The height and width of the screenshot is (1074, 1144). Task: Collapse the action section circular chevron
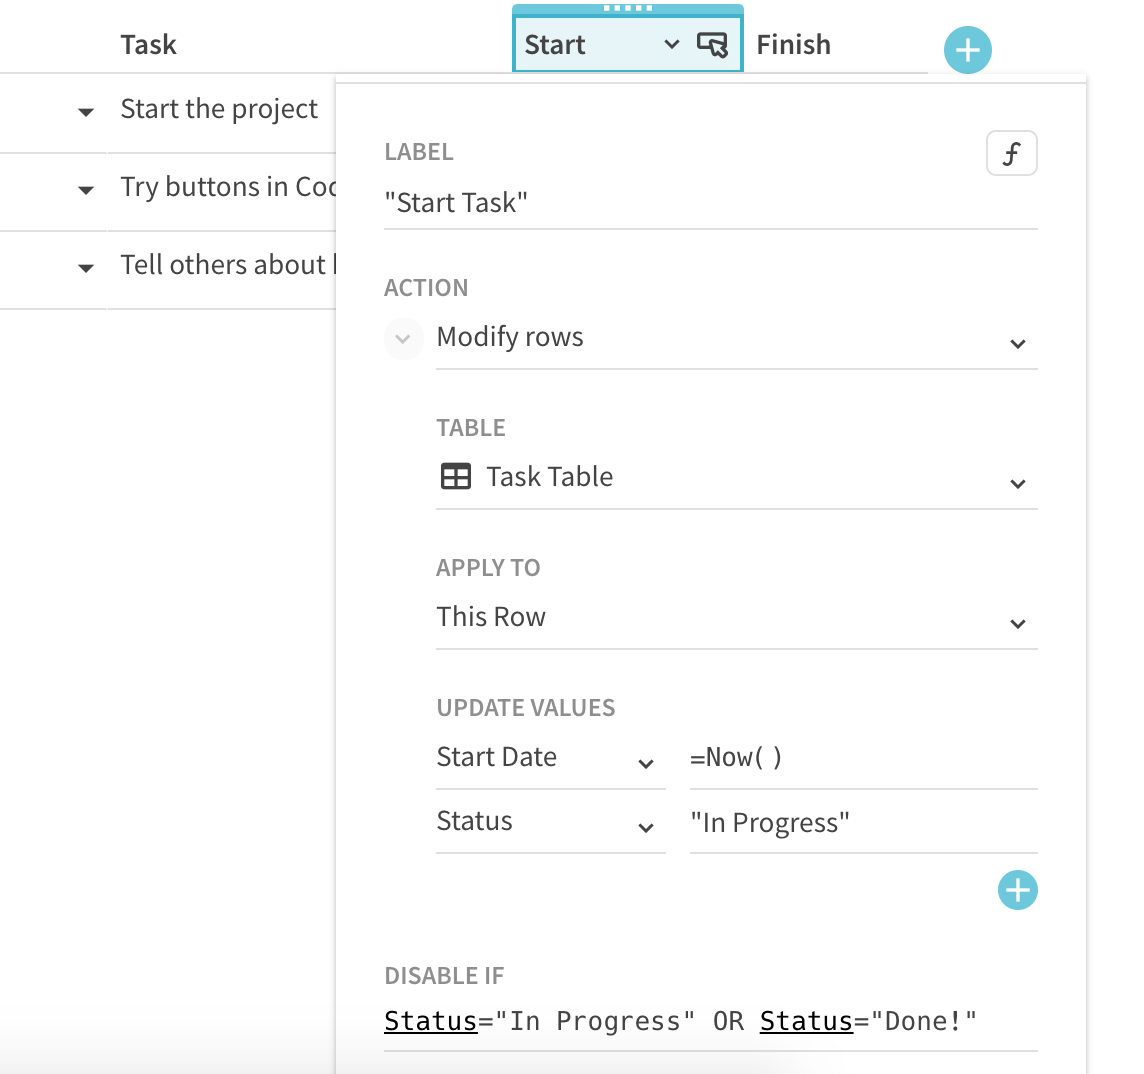click(x=403, y=339)
